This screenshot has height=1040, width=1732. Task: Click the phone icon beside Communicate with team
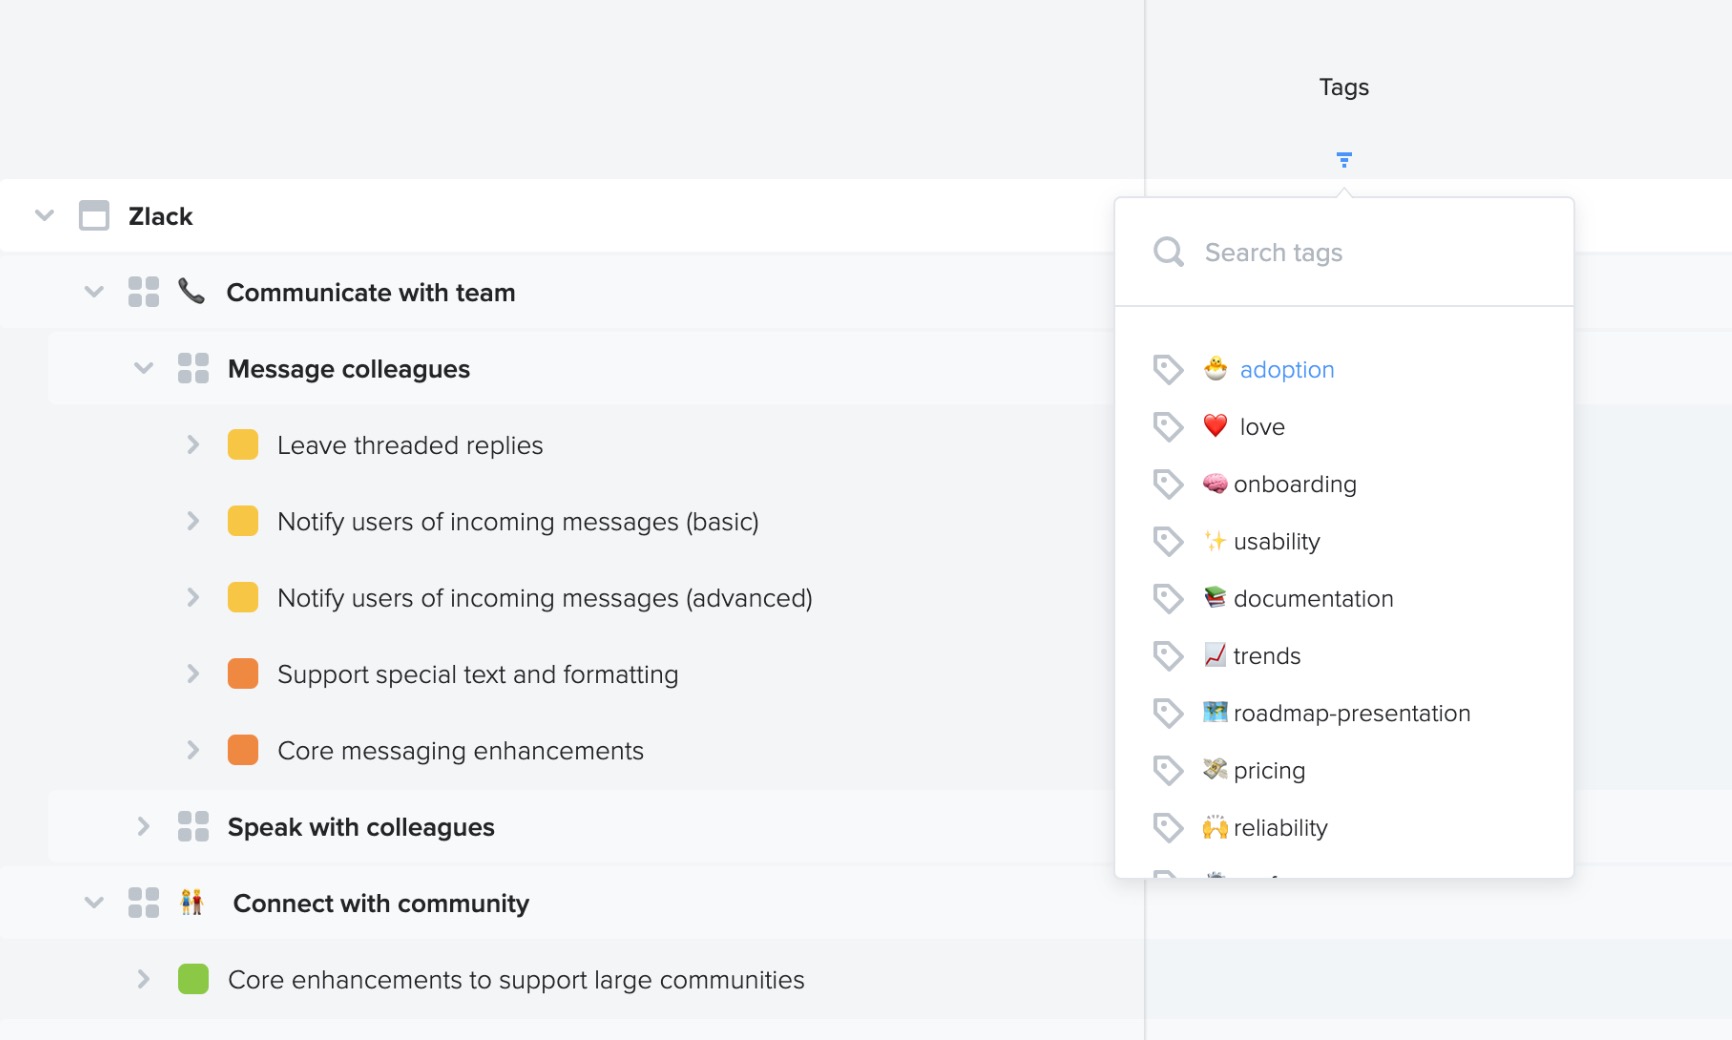pyautogui.click(x=190, y=291)
